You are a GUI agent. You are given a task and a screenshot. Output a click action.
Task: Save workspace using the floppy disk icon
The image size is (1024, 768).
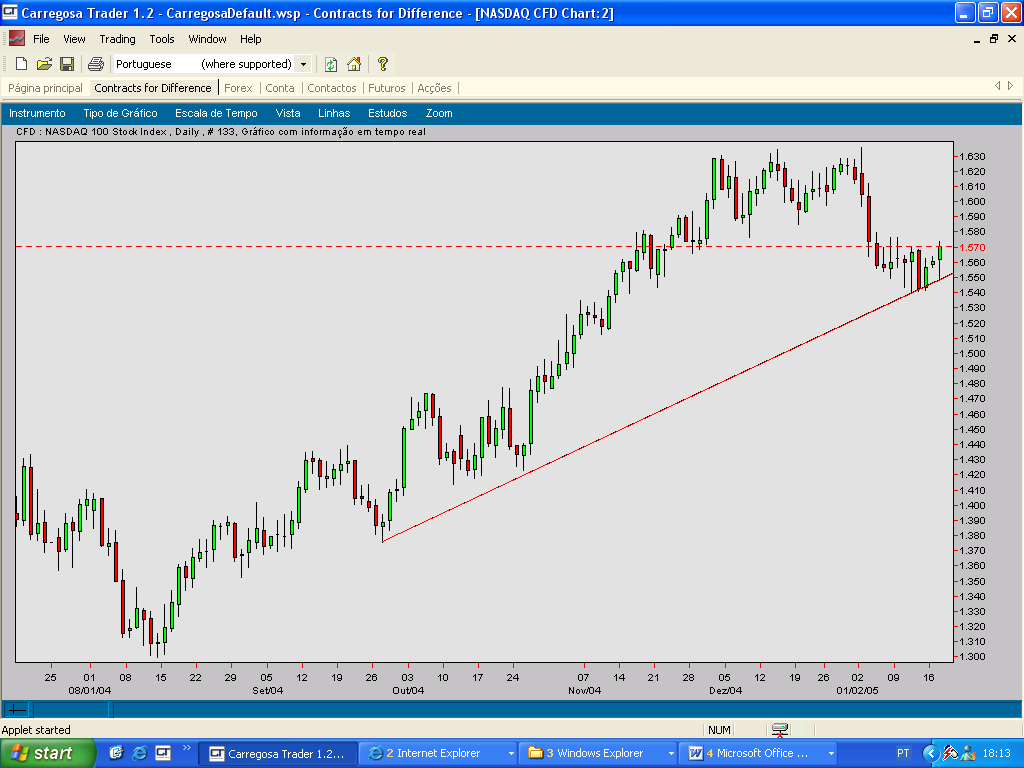[67, 64]
